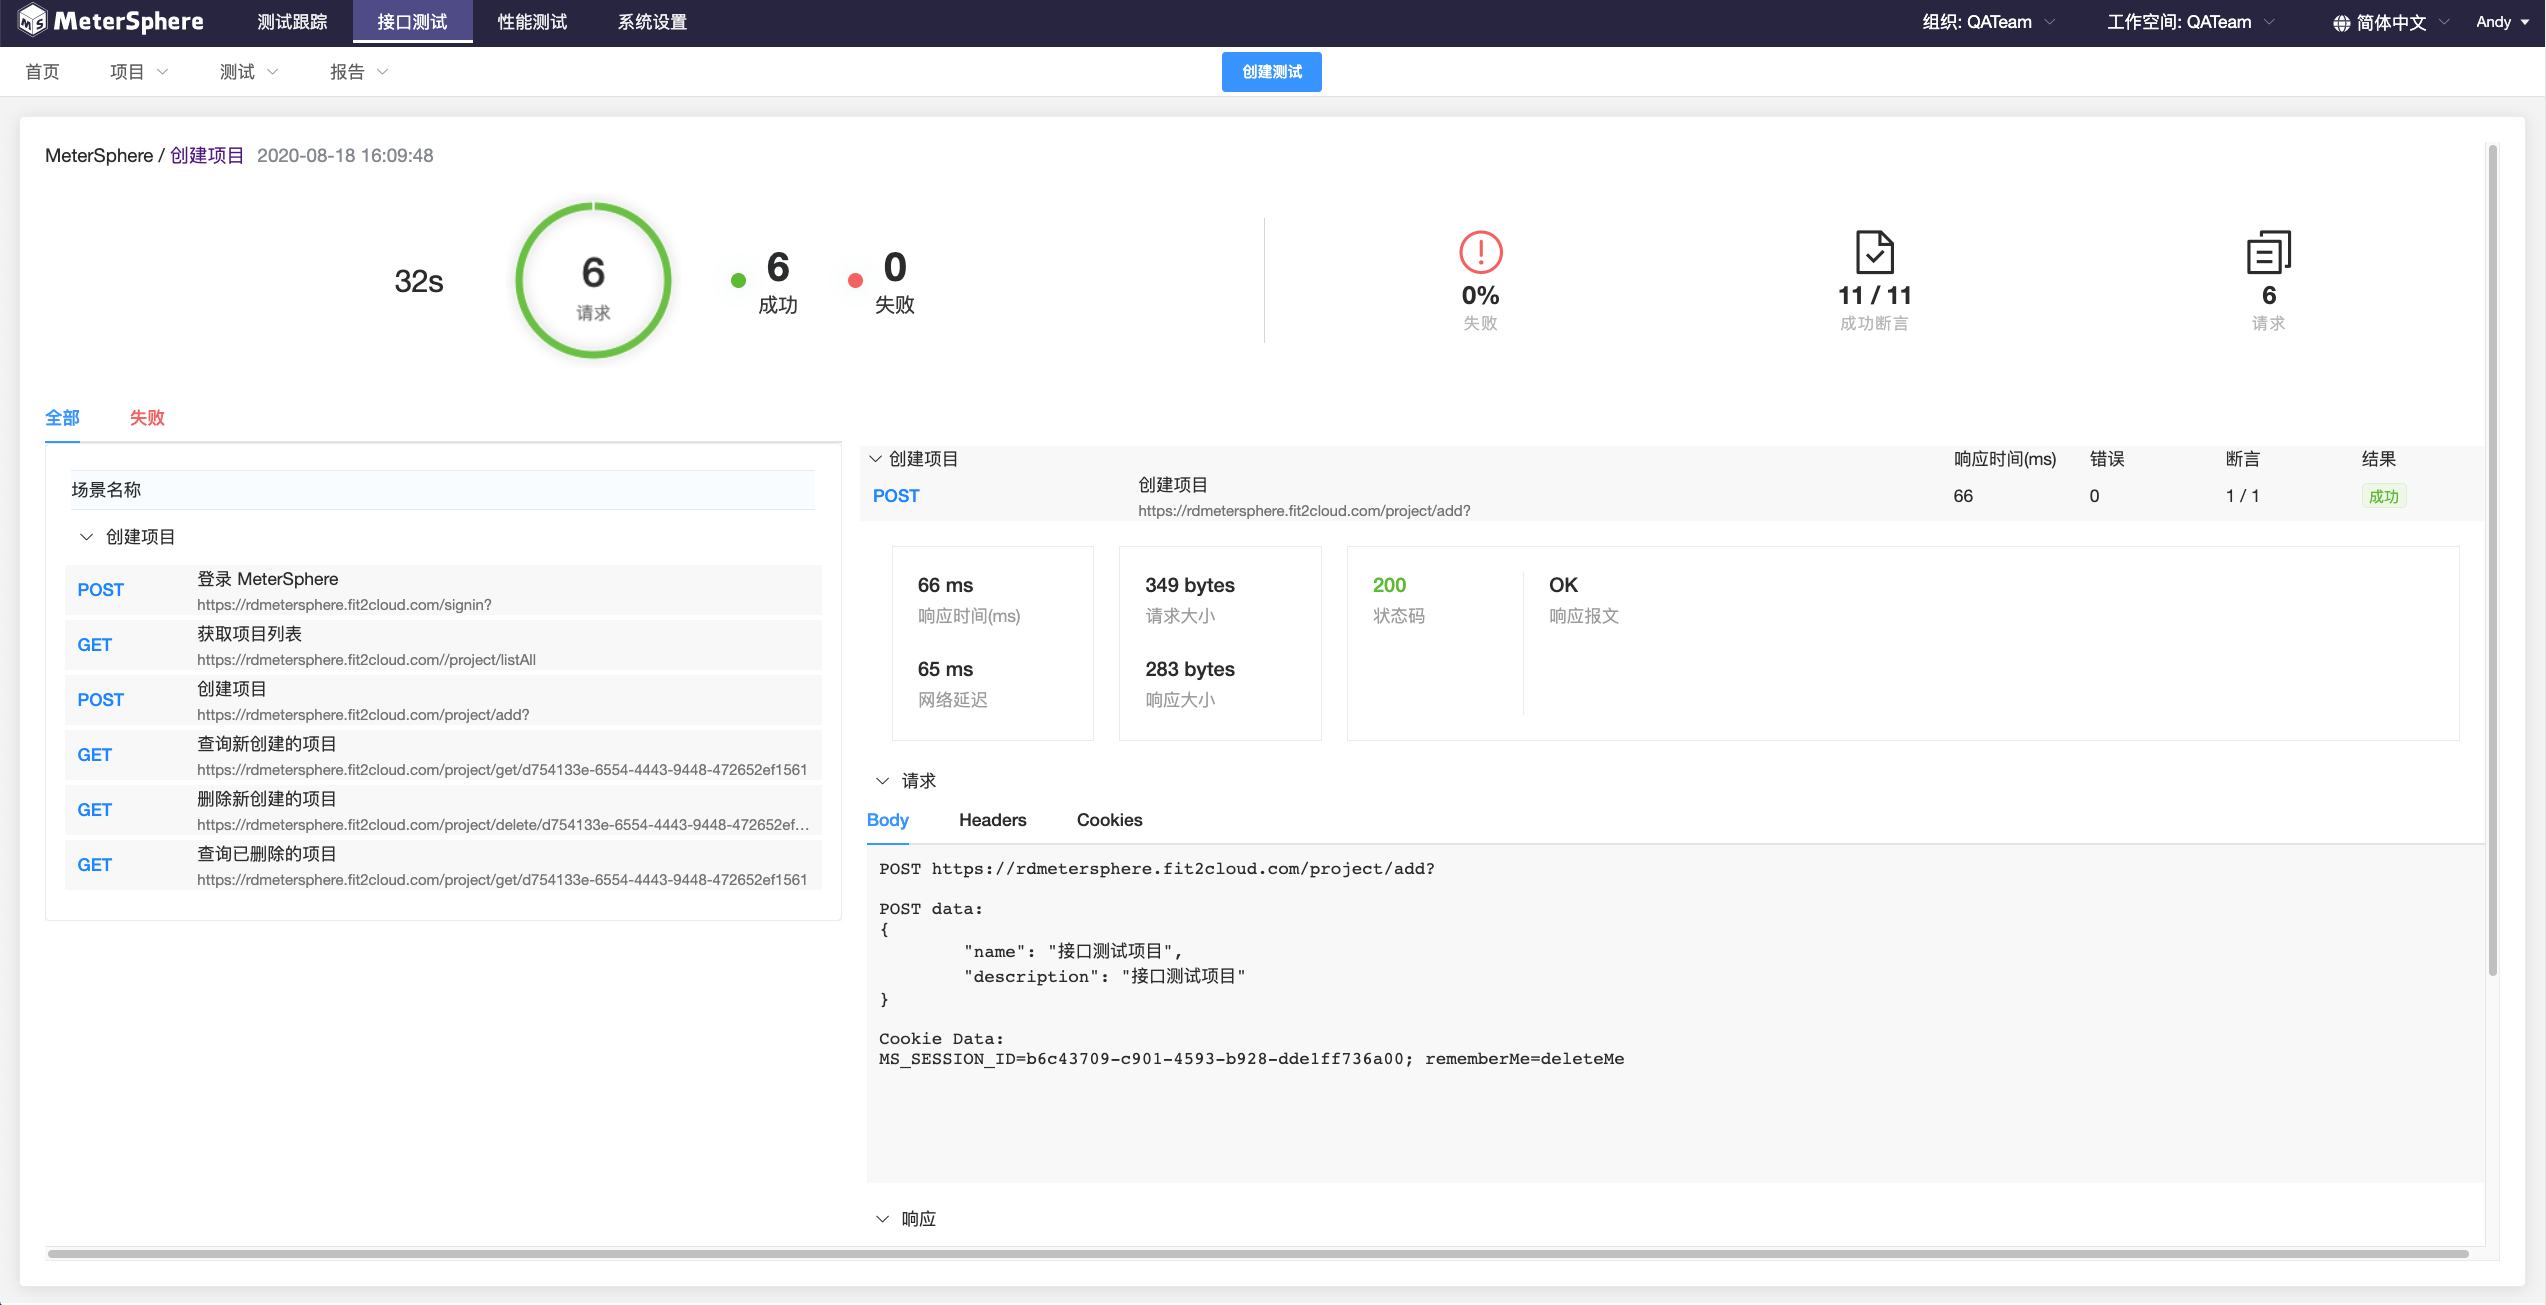Screen dimensions: 2546x1305
Task: Click the red failure legend dot
Action: (x=855, y=281)
